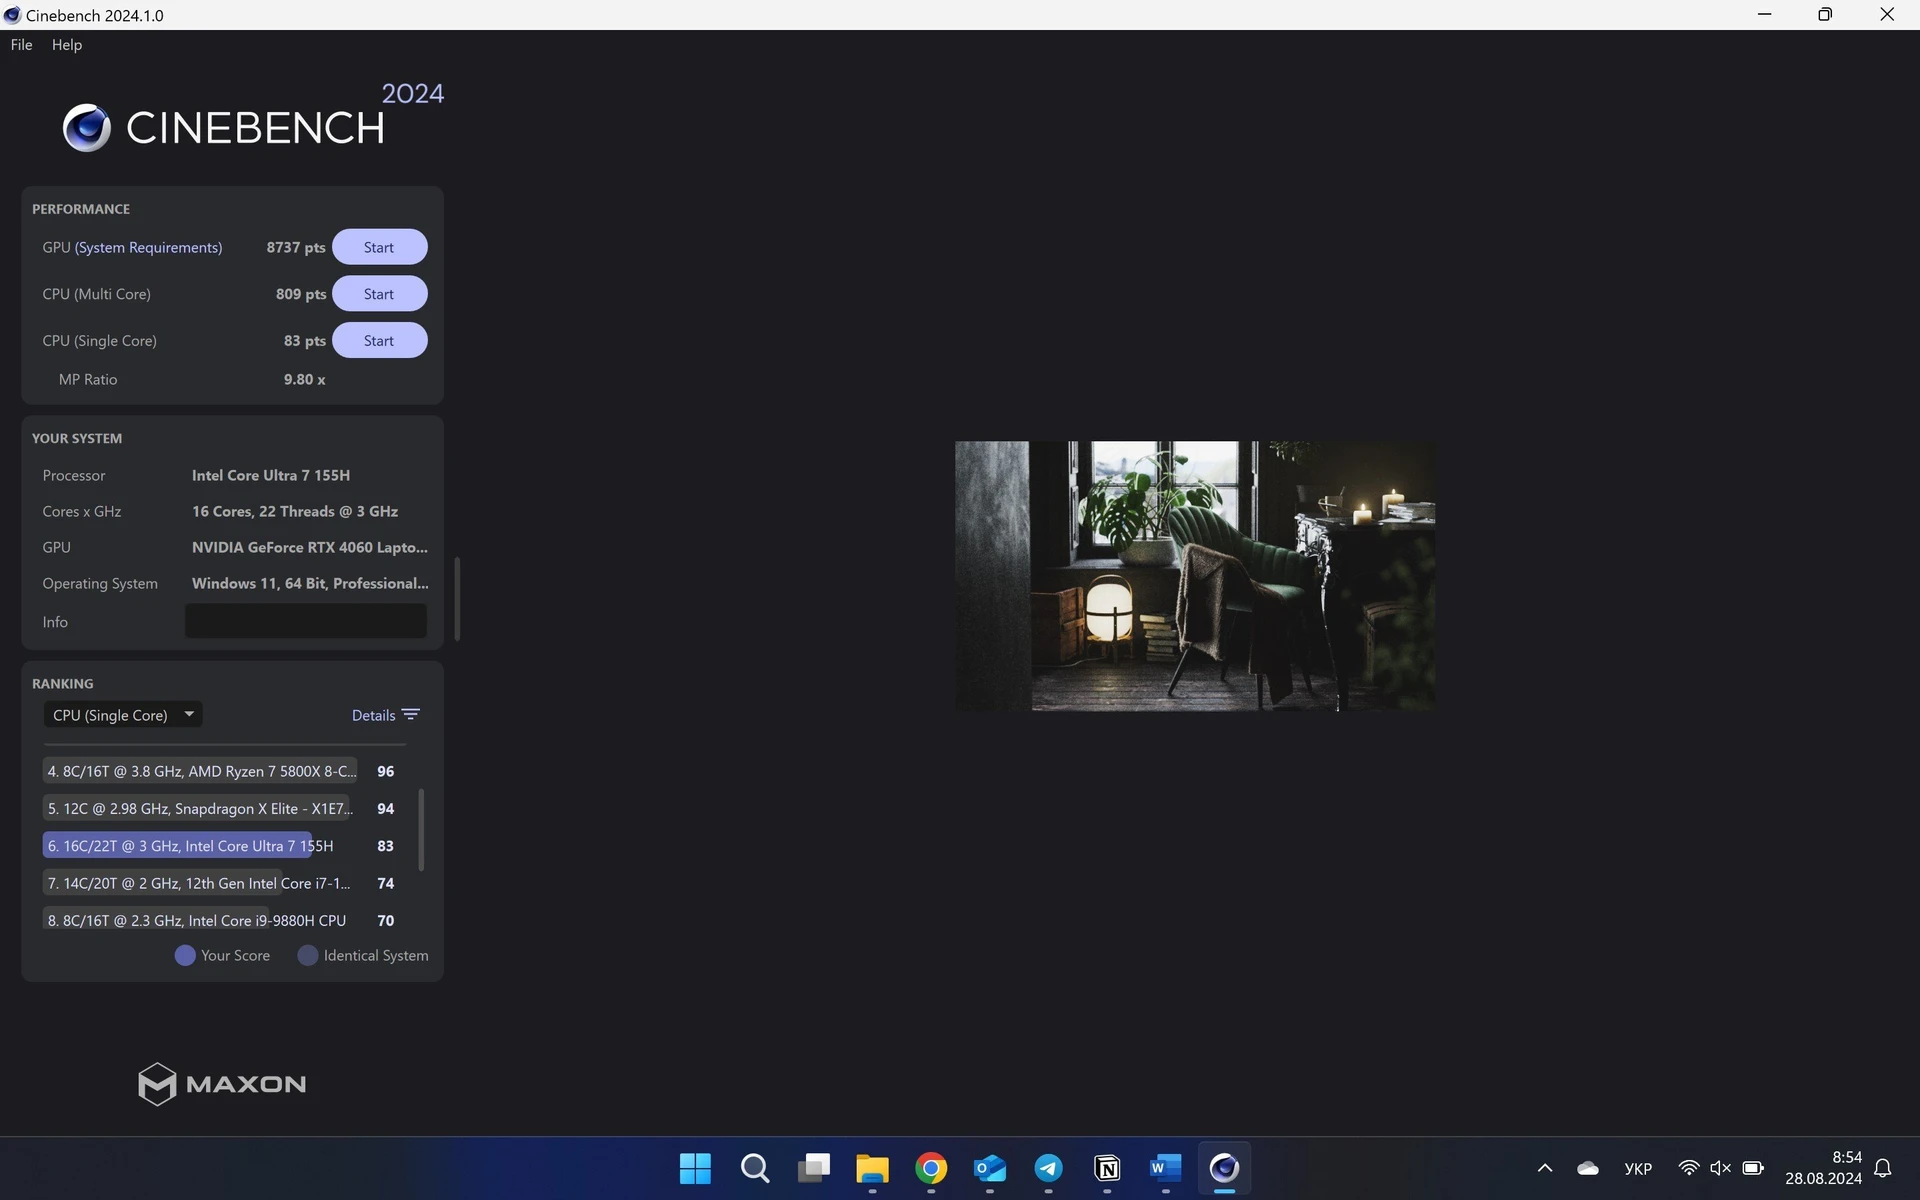Click the 809 pts multi core score
The image size is (1920, 1200).
(301, 294)
